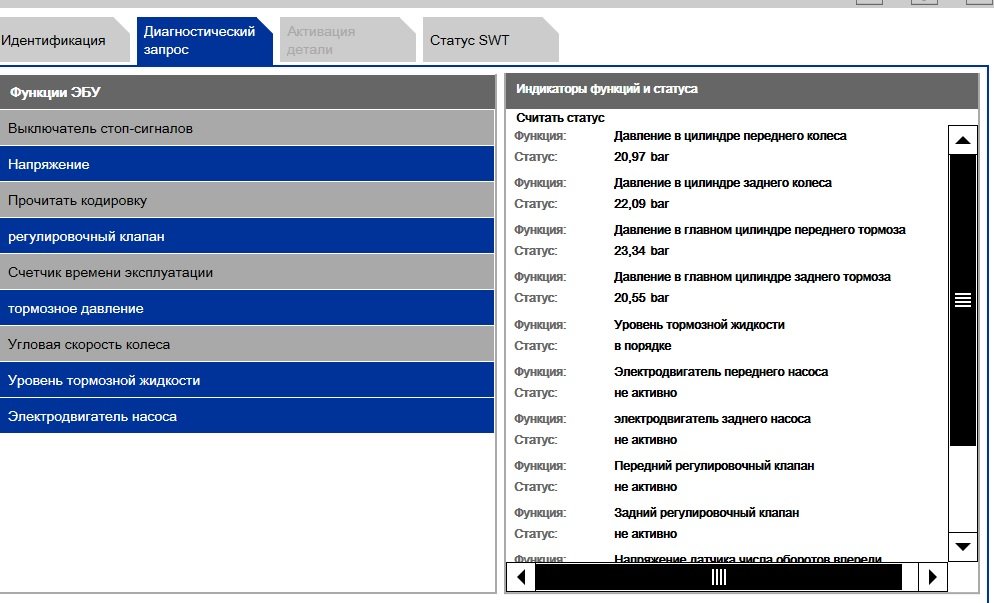Choose Прочитать кодировку in the list
The height and width of the screenshot is (603, 994).
coord(247,200)
